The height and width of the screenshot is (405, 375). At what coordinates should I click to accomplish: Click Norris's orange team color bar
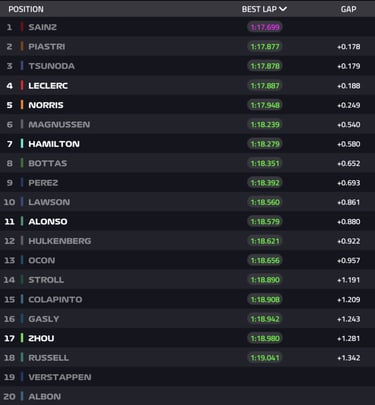coord(22,105)
